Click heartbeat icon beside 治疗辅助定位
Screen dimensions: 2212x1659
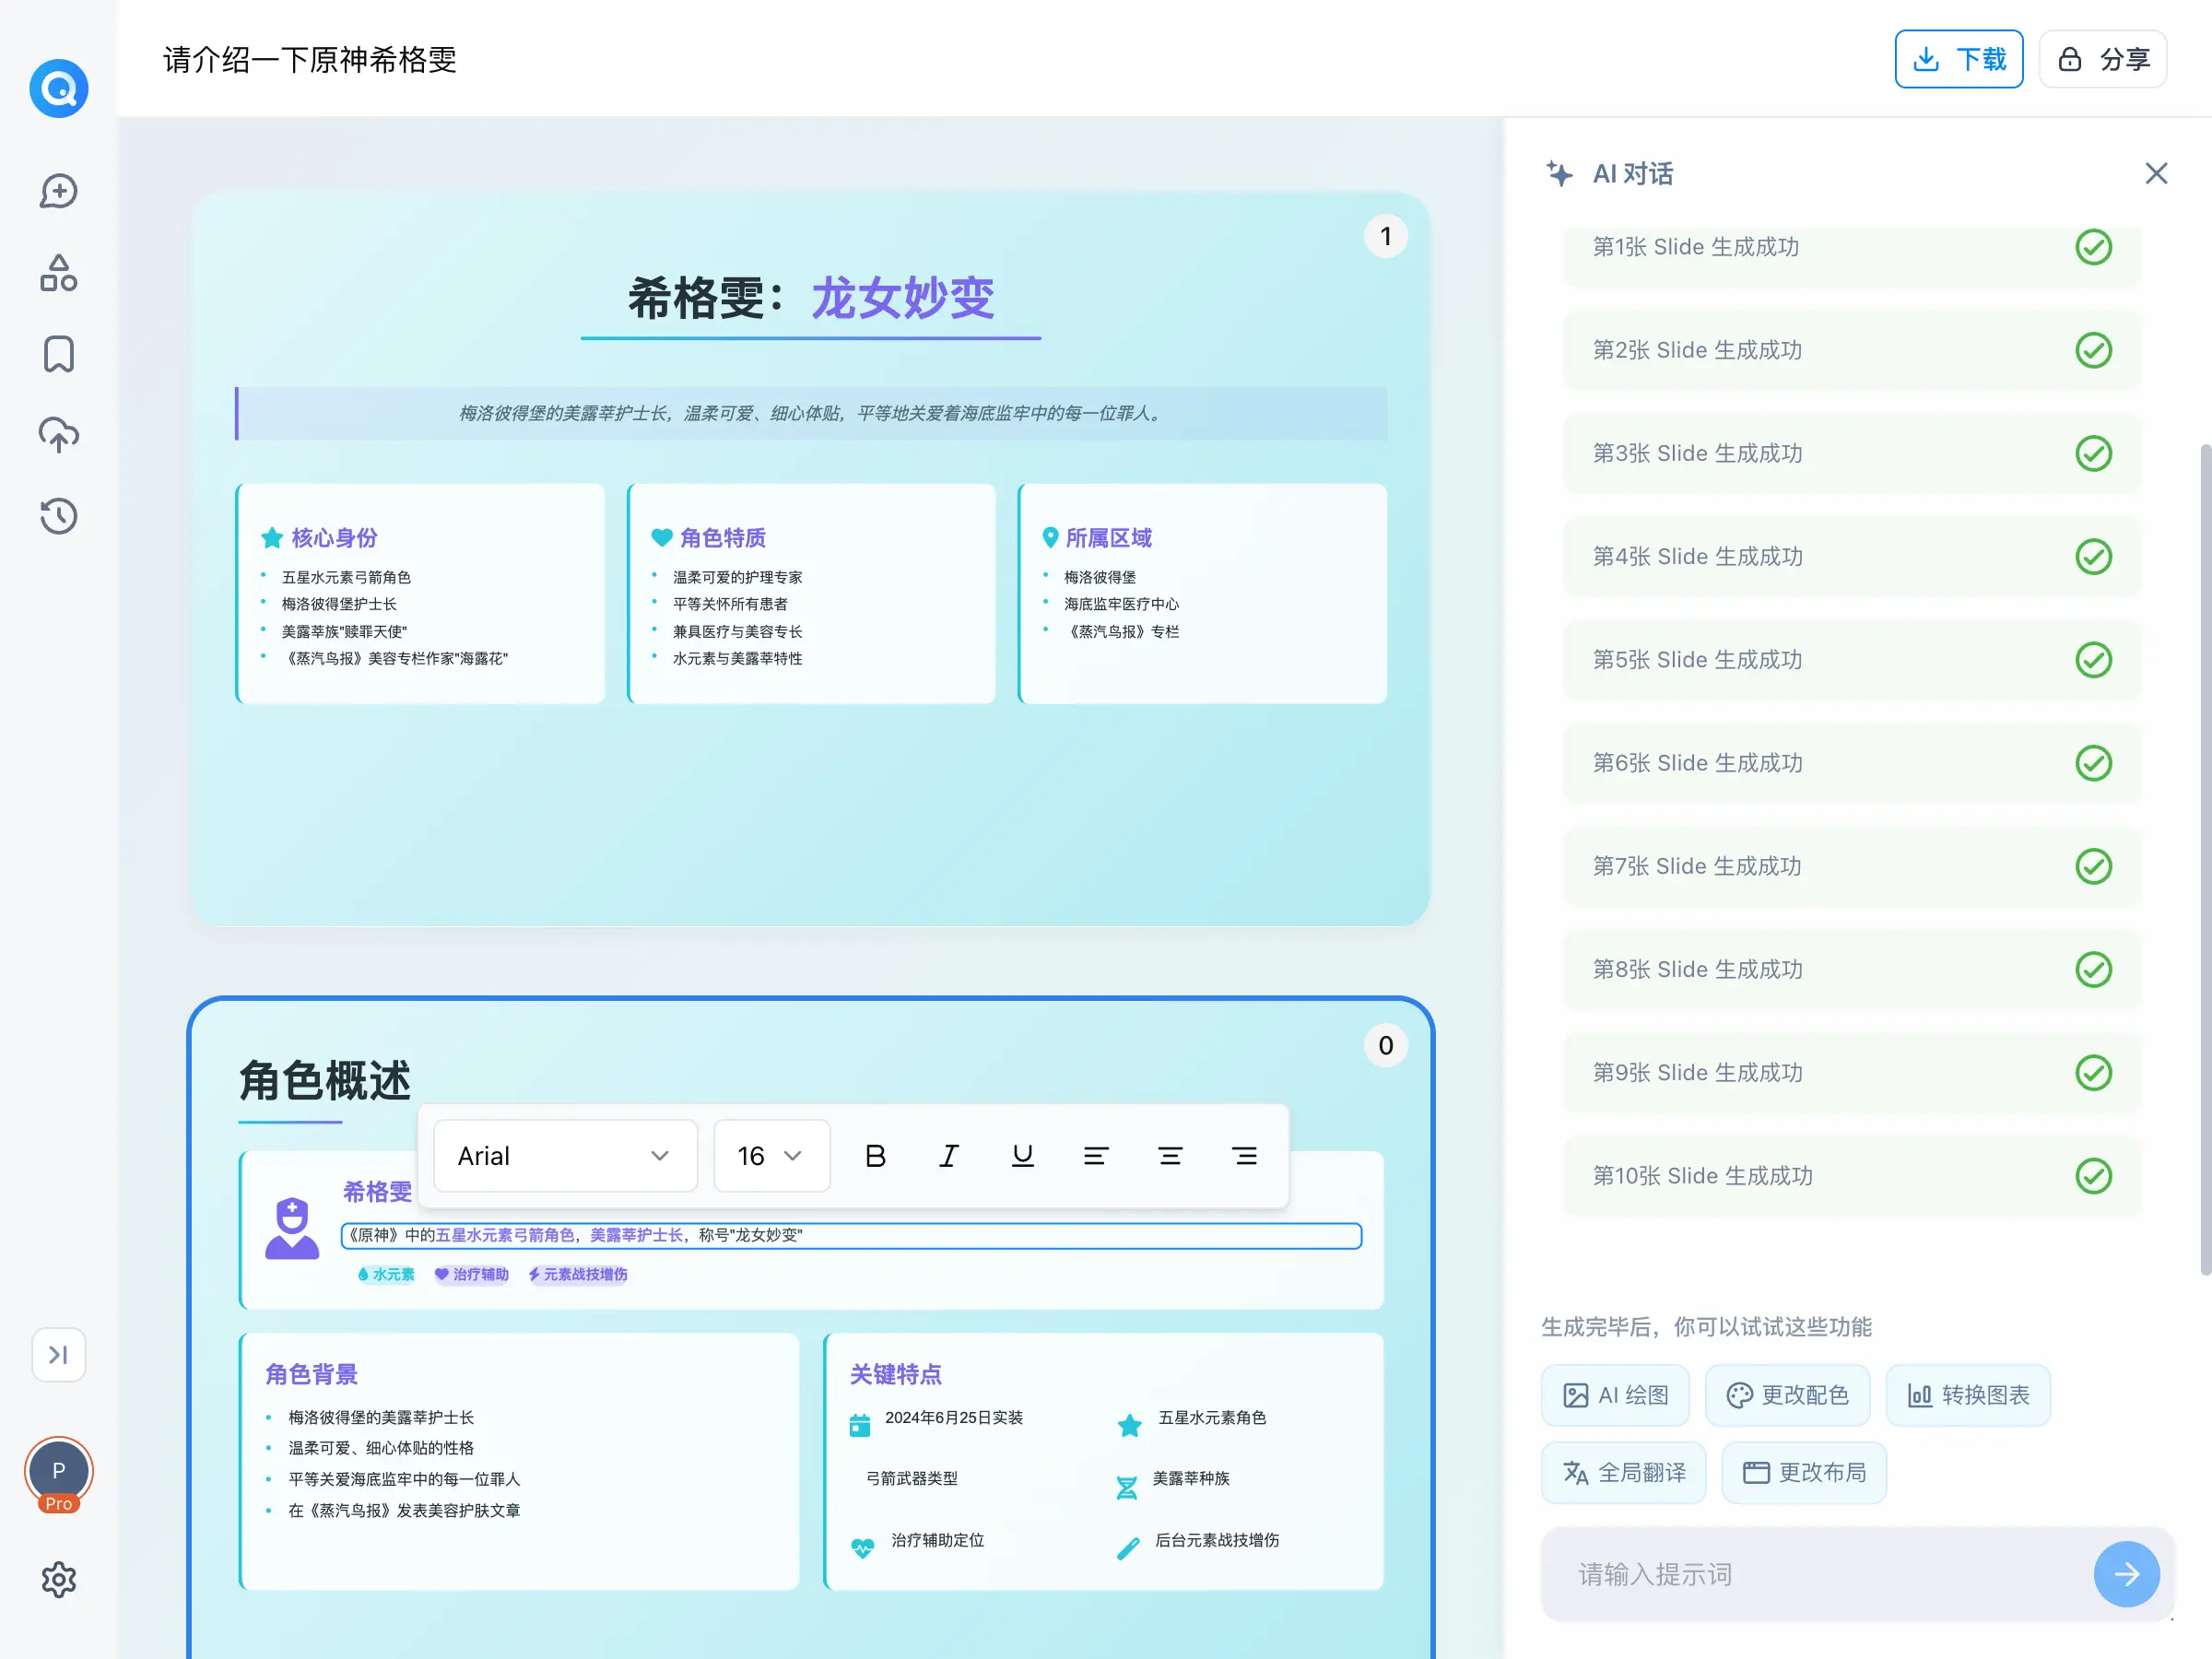[862, 1548]
